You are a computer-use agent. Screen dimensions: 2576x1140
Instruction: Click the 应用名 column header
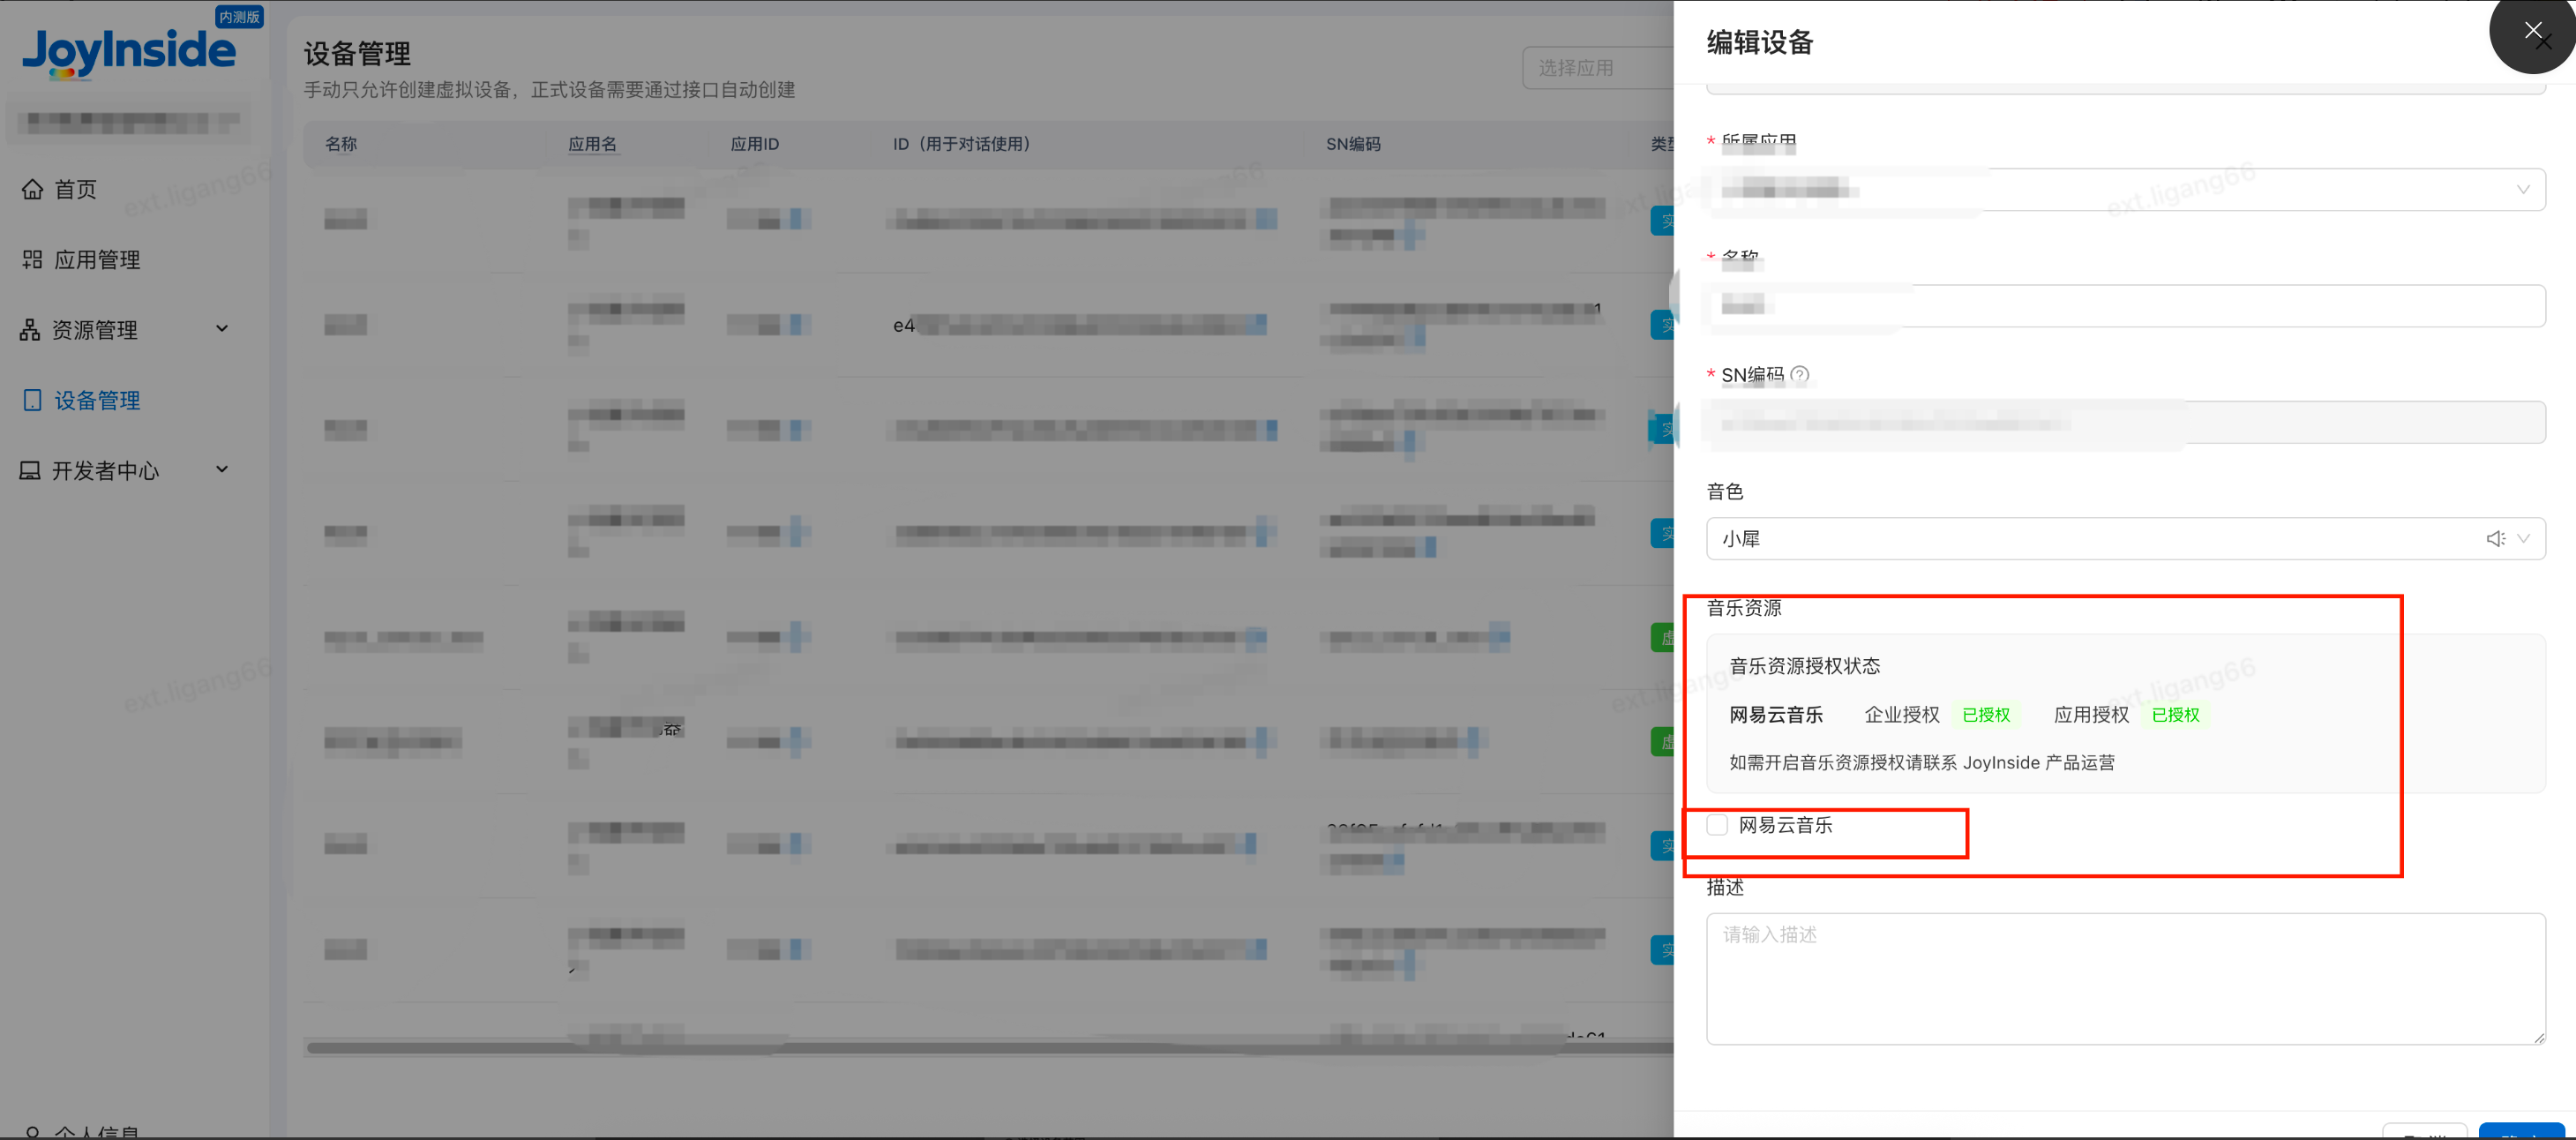tap(592, 144)
